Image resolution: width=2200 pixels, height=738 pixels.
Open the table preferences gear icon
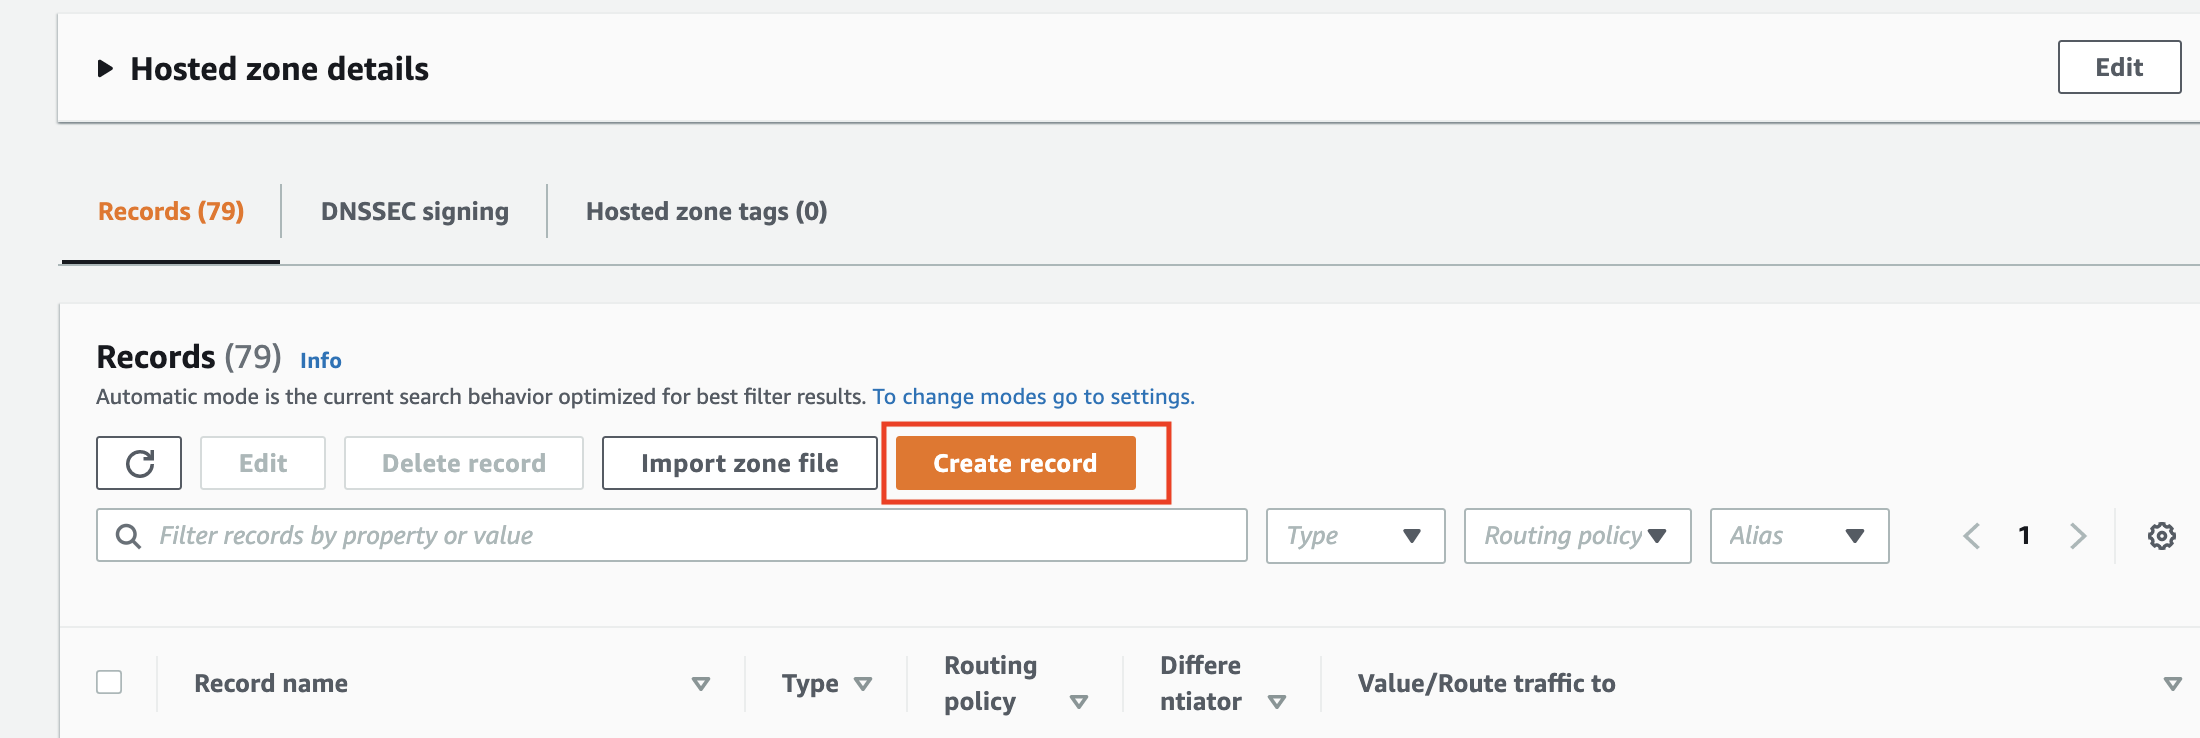coord(2161,536)
